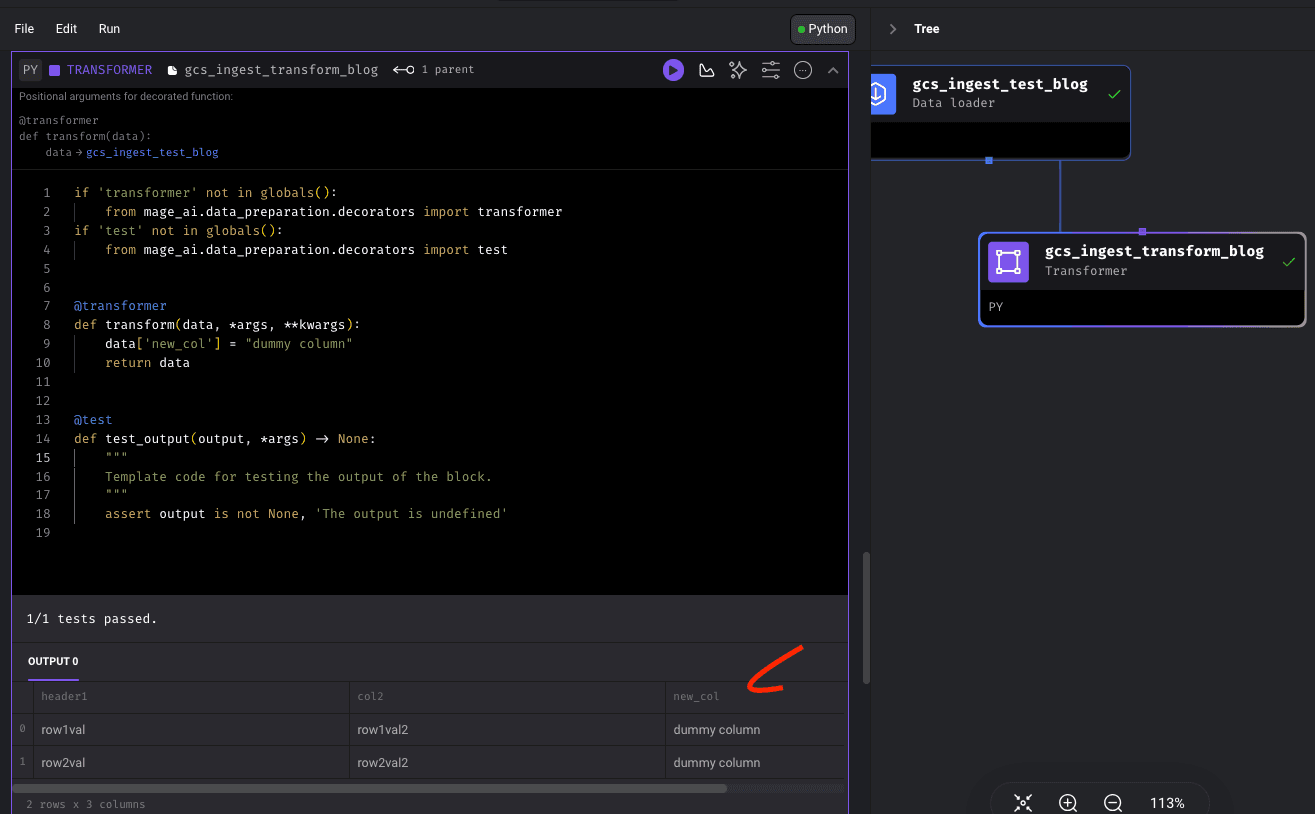Click code line 9 with new_col assignment
Viewport: 1315px width, 814px height.
click(229, 344)
